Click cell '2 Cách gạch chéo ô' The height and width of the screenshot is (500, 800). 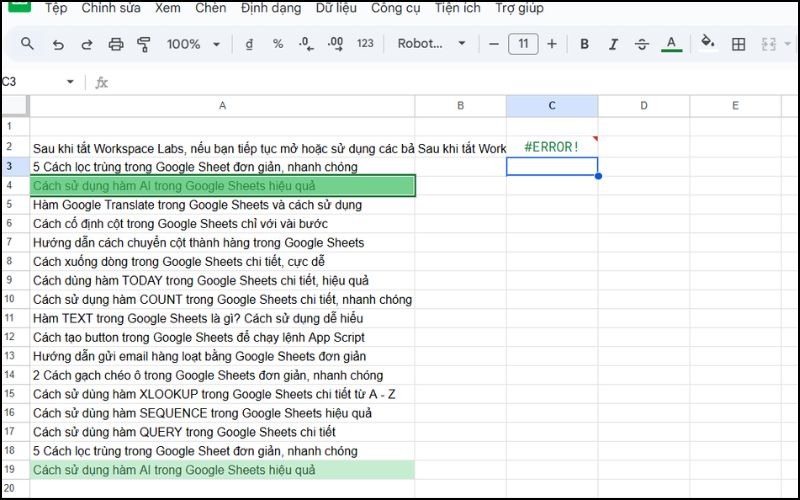[x=222, y=375]
